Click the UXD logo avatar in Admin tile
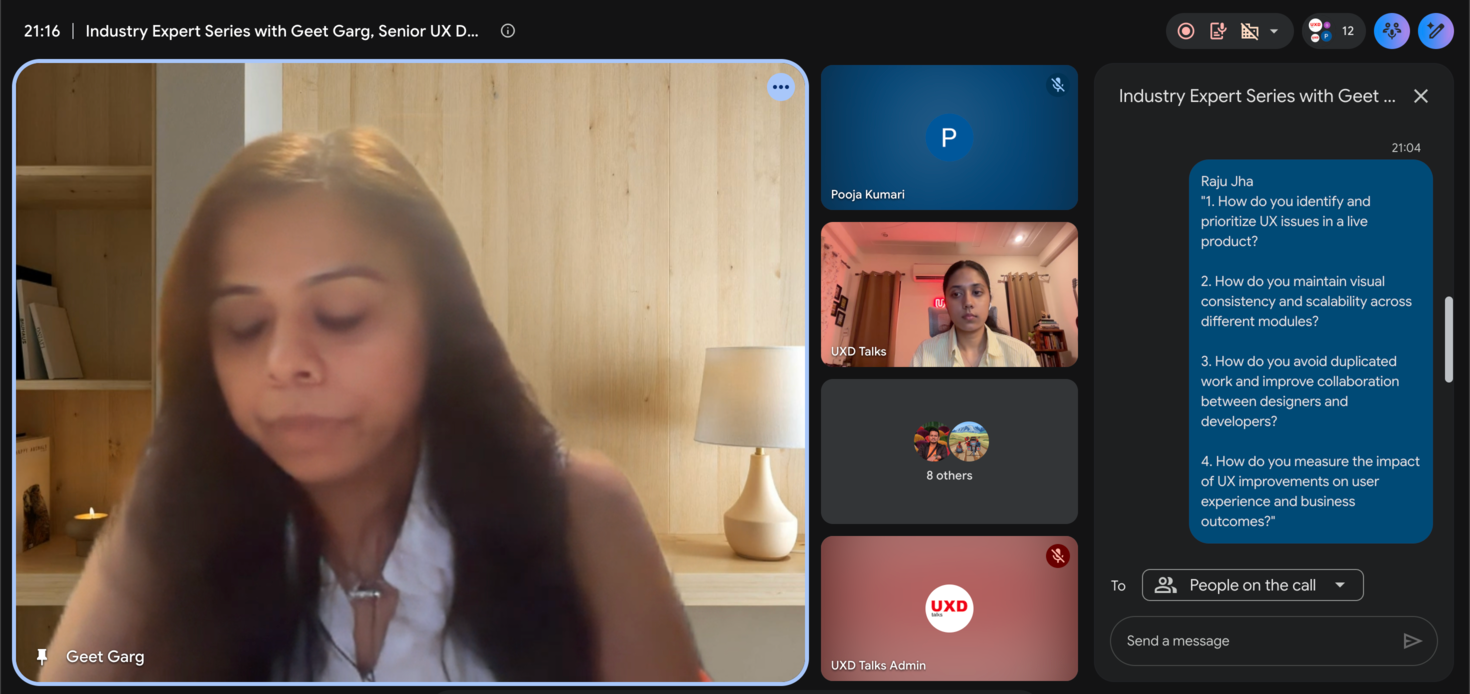Screen dimensions: 1470x694 (949, 608)
